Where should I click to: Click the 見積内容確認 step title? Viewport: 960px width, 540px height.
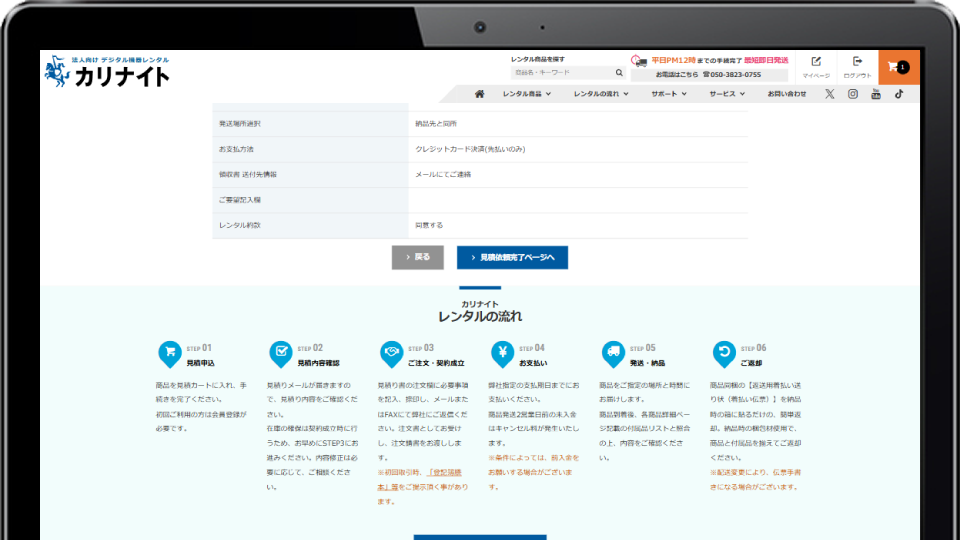coord(318,364)
